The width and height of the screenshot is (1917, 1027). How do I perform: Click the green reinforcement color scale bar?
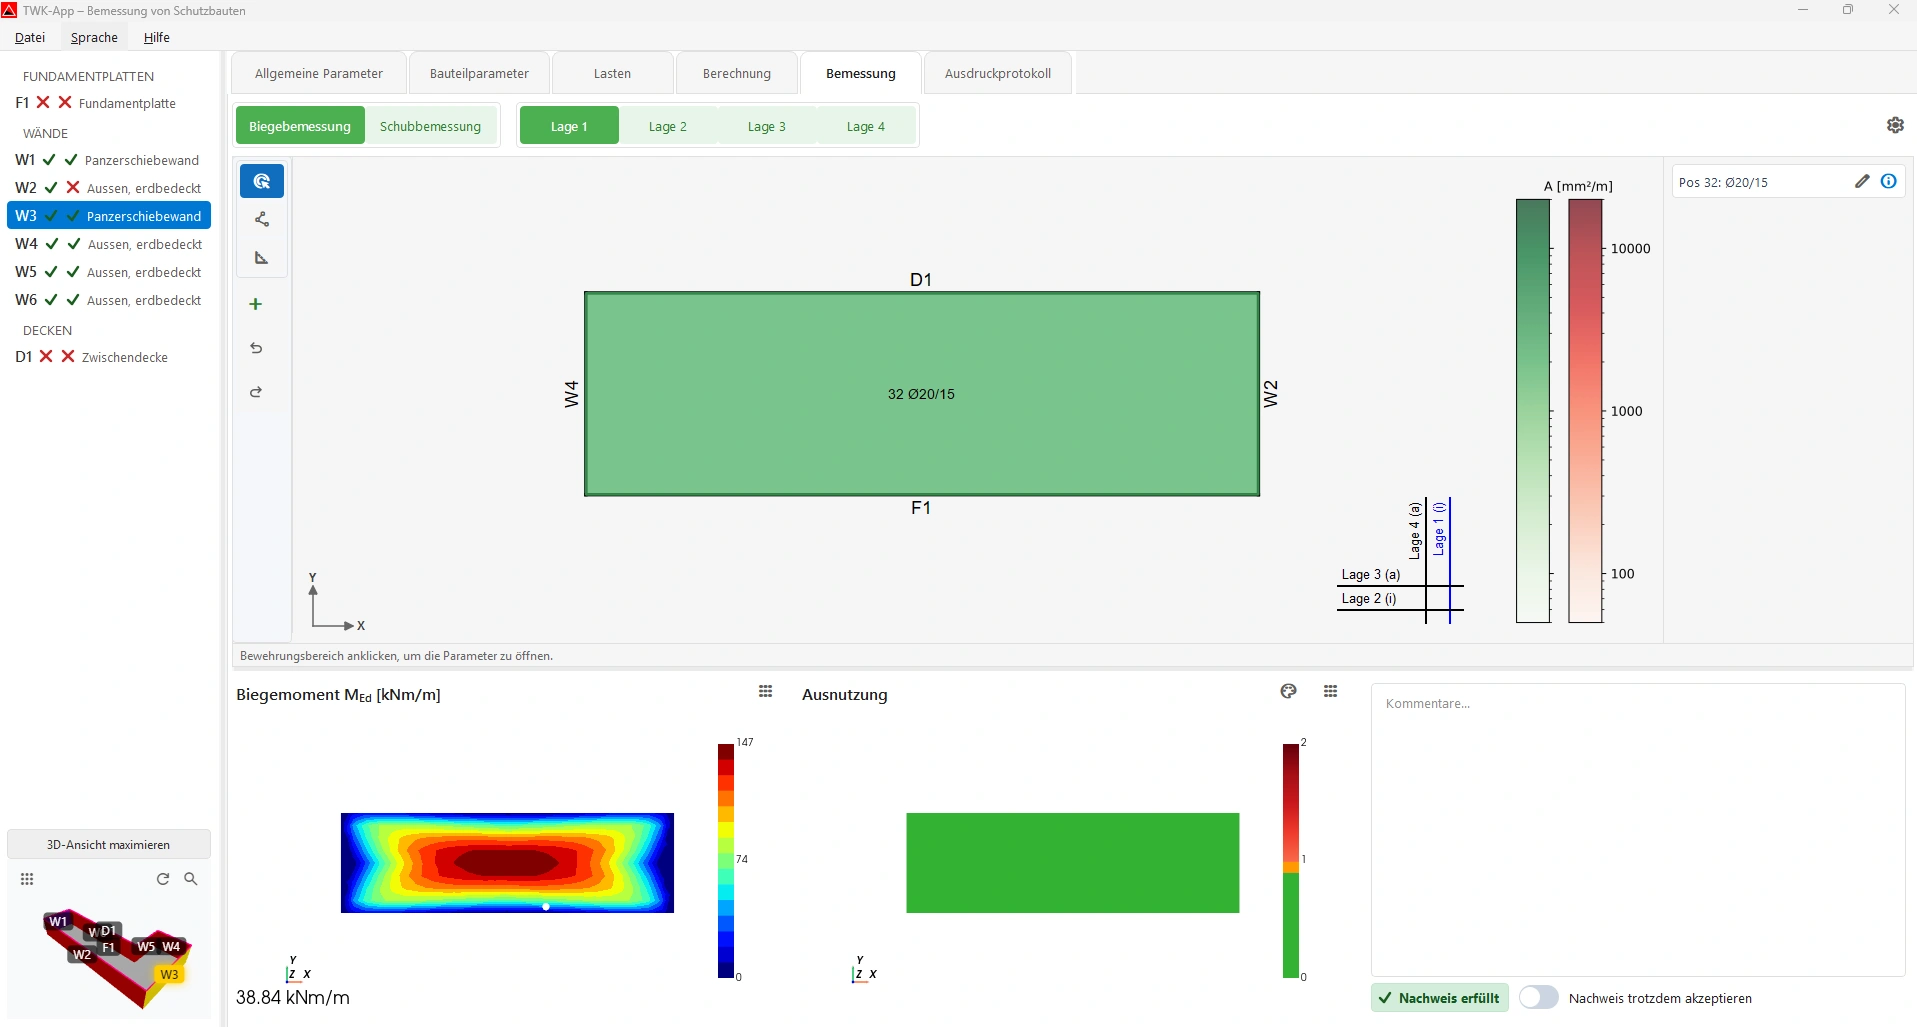1533,411
